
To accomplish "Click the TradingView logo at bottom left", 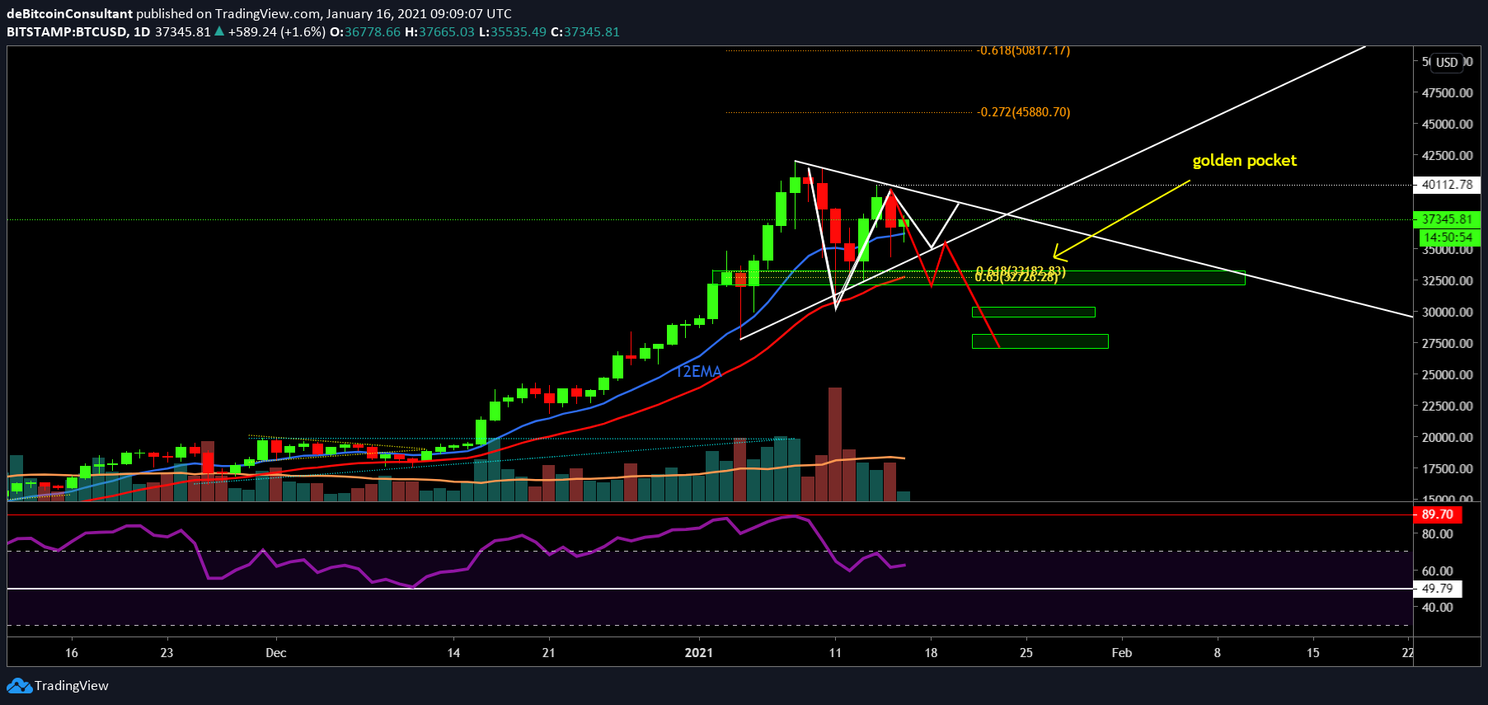I will point(58,686).
